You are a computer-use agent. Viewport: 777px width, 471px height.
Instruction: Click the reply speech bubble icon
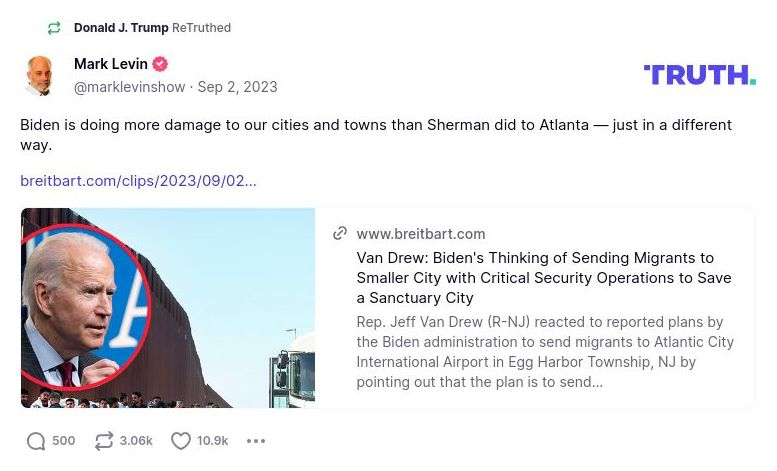click(36, 441)
